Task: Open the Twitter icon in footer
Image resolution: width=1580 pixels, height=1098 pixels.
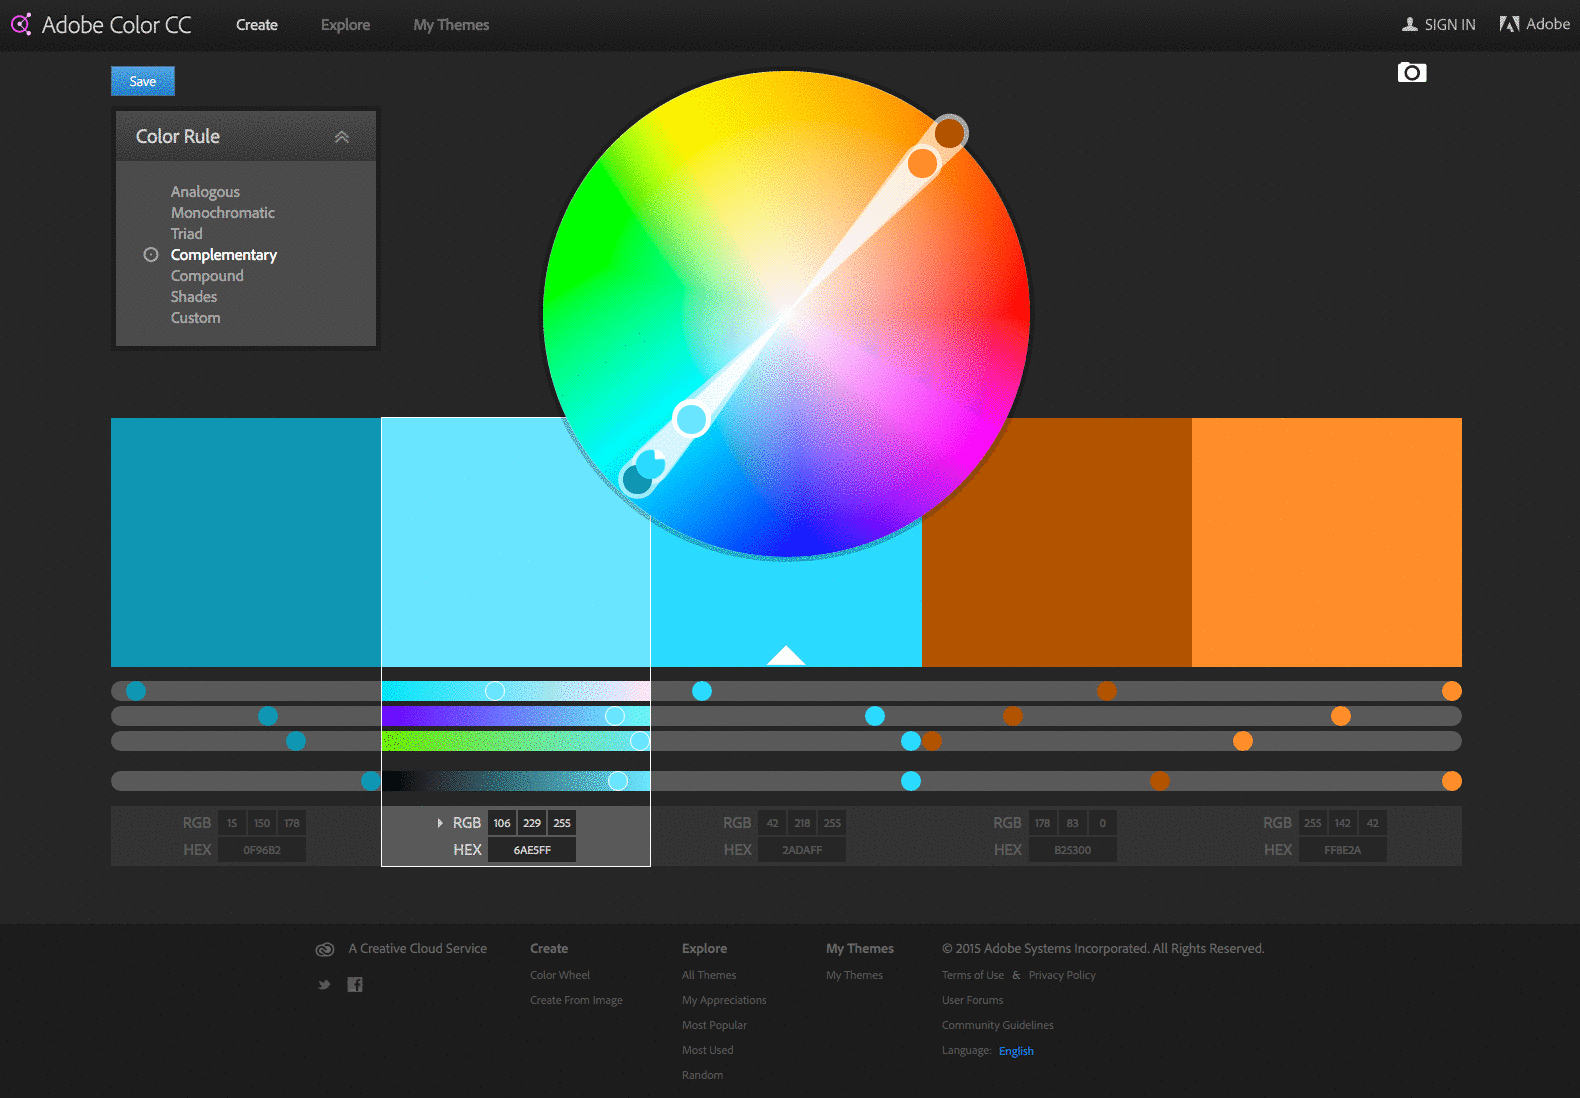Action: coord(324,985)
